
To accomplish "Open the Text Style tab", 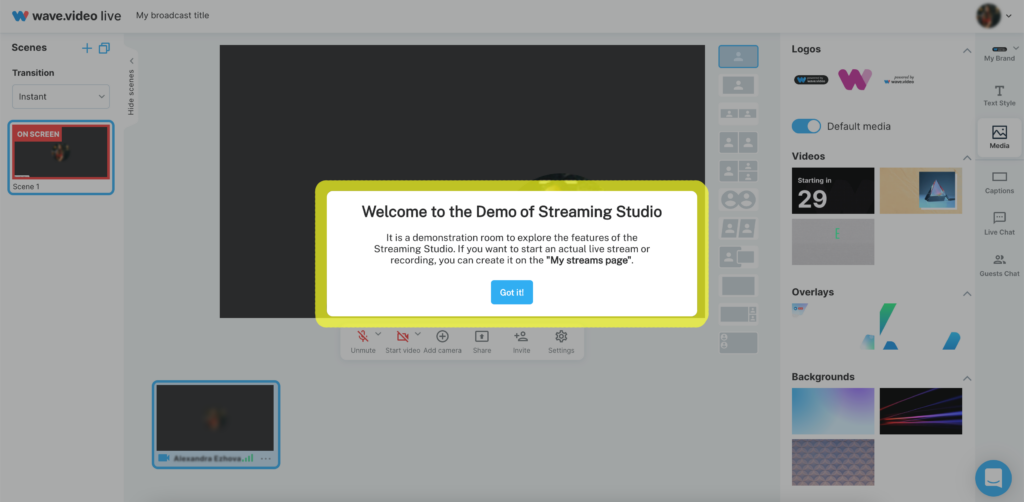I will pos(999,95).
